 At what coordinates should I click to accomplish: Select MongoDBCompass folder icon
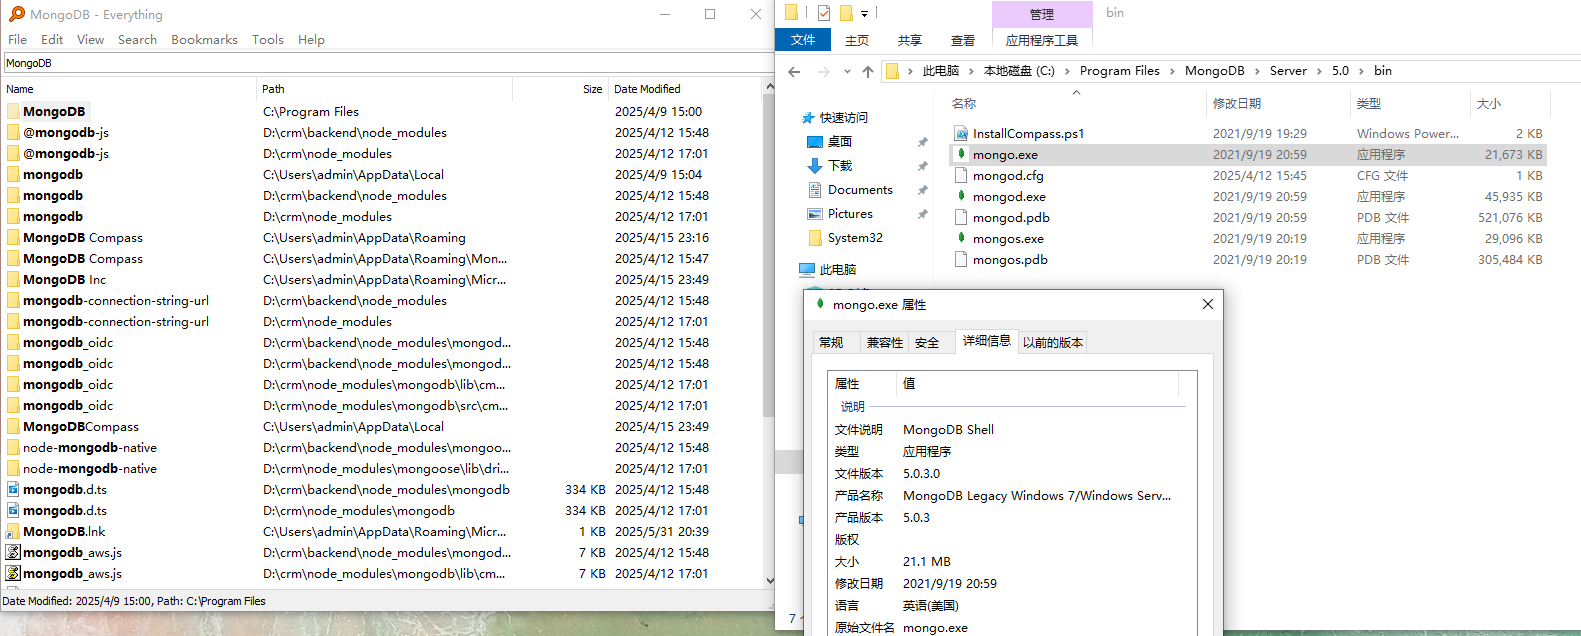click(13, 427)
